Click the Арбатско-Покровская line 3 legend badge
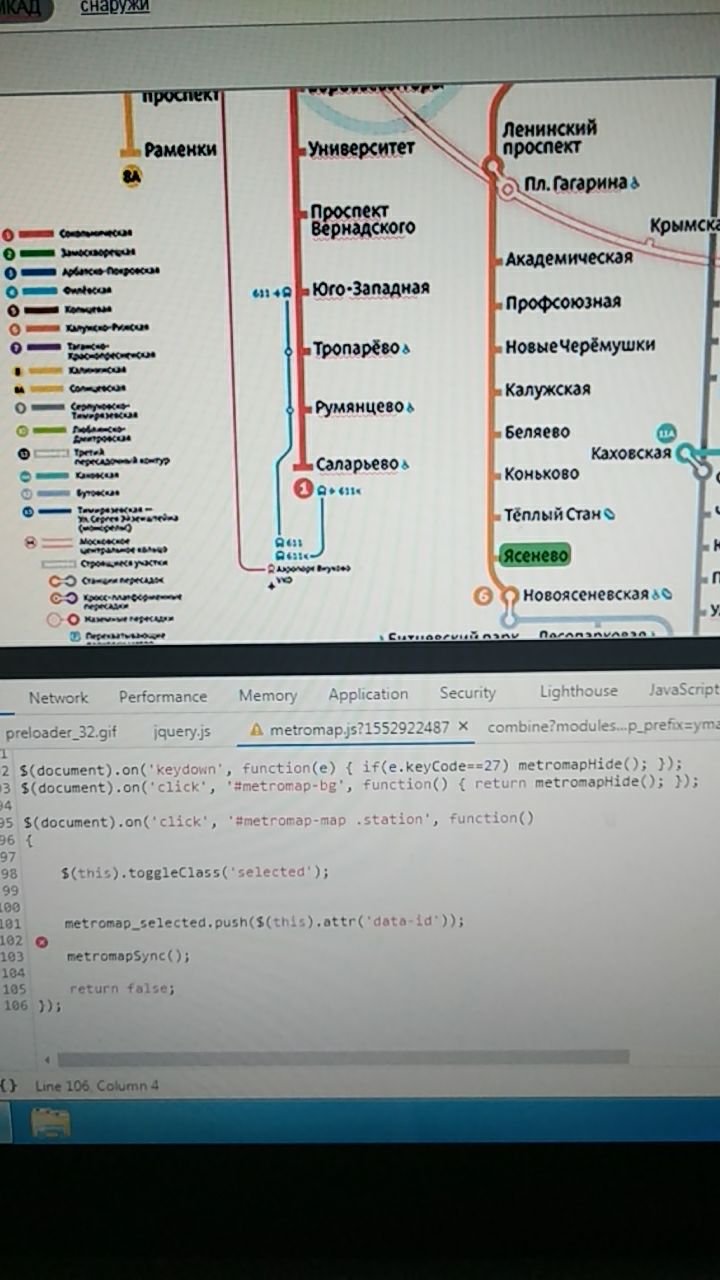This screenshot has width=720, height=1280. (x=10, y=272)
